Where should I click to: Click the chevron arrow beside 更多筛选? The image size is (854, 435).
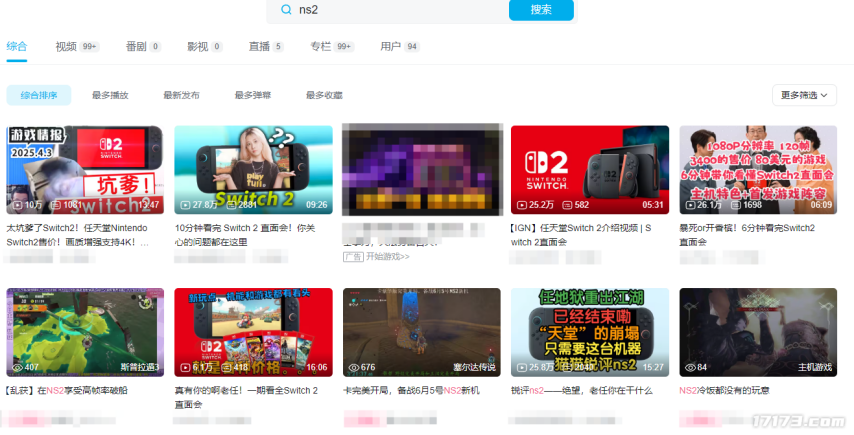[825, 95]
